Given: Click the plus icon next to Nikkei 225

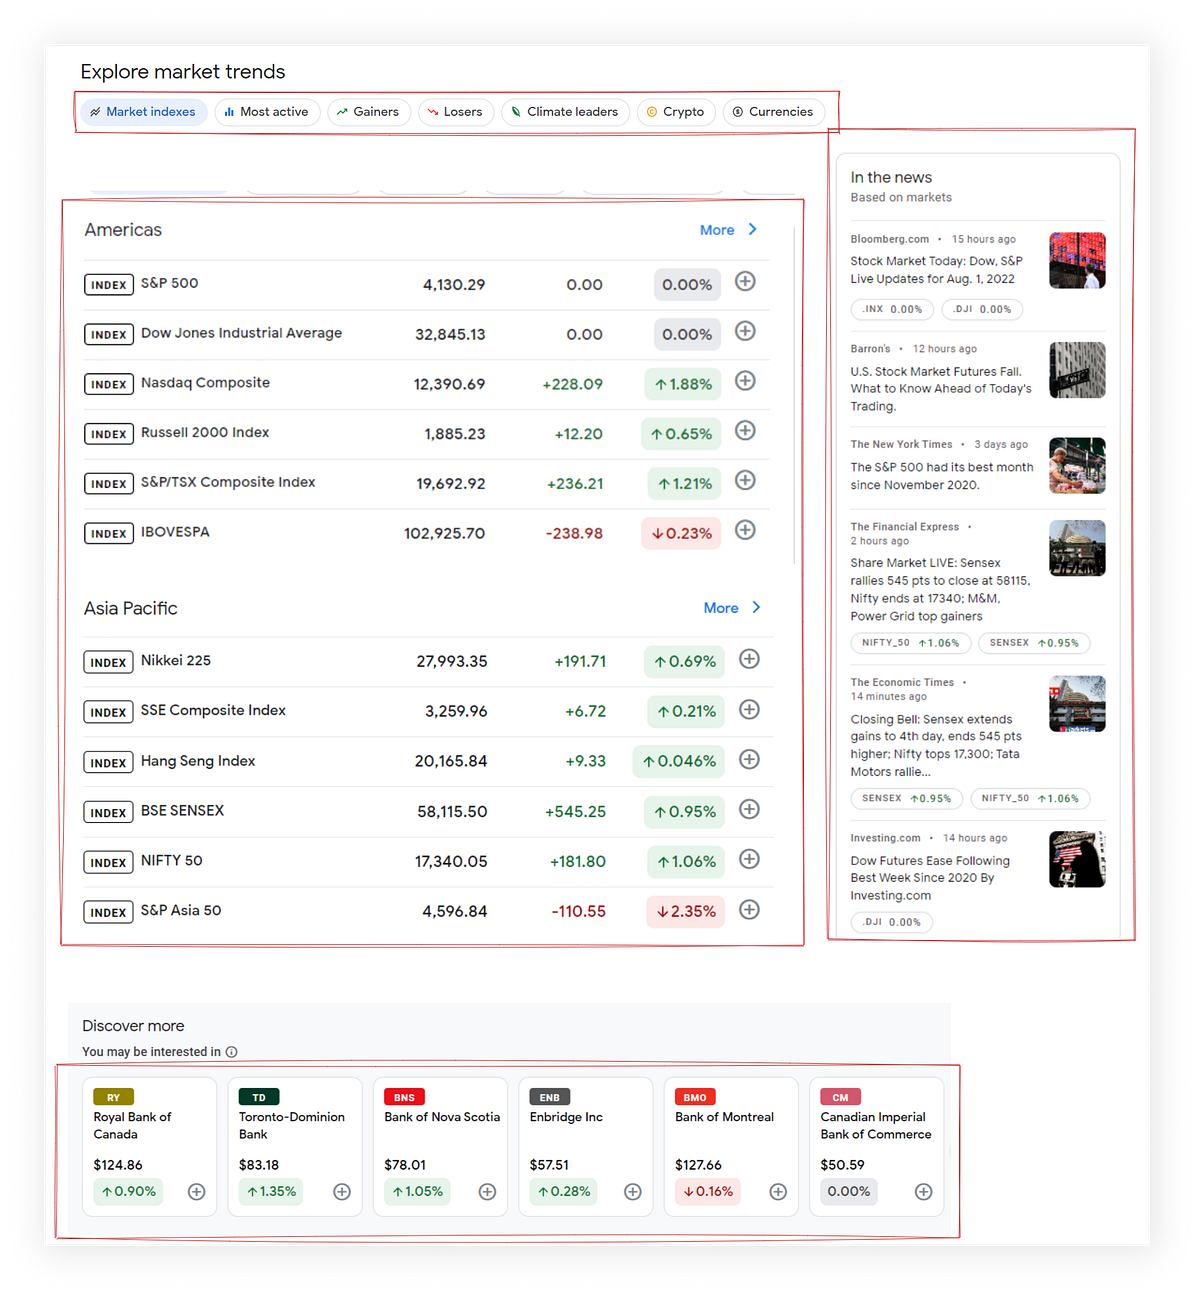Looking at the screenshot, I should [749, 660].
